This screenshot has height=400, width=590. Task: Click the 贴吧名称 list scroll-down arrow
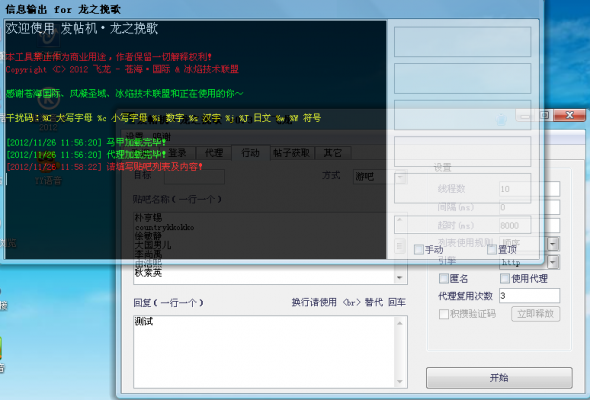pyautogui.click(x=400, y=278)
